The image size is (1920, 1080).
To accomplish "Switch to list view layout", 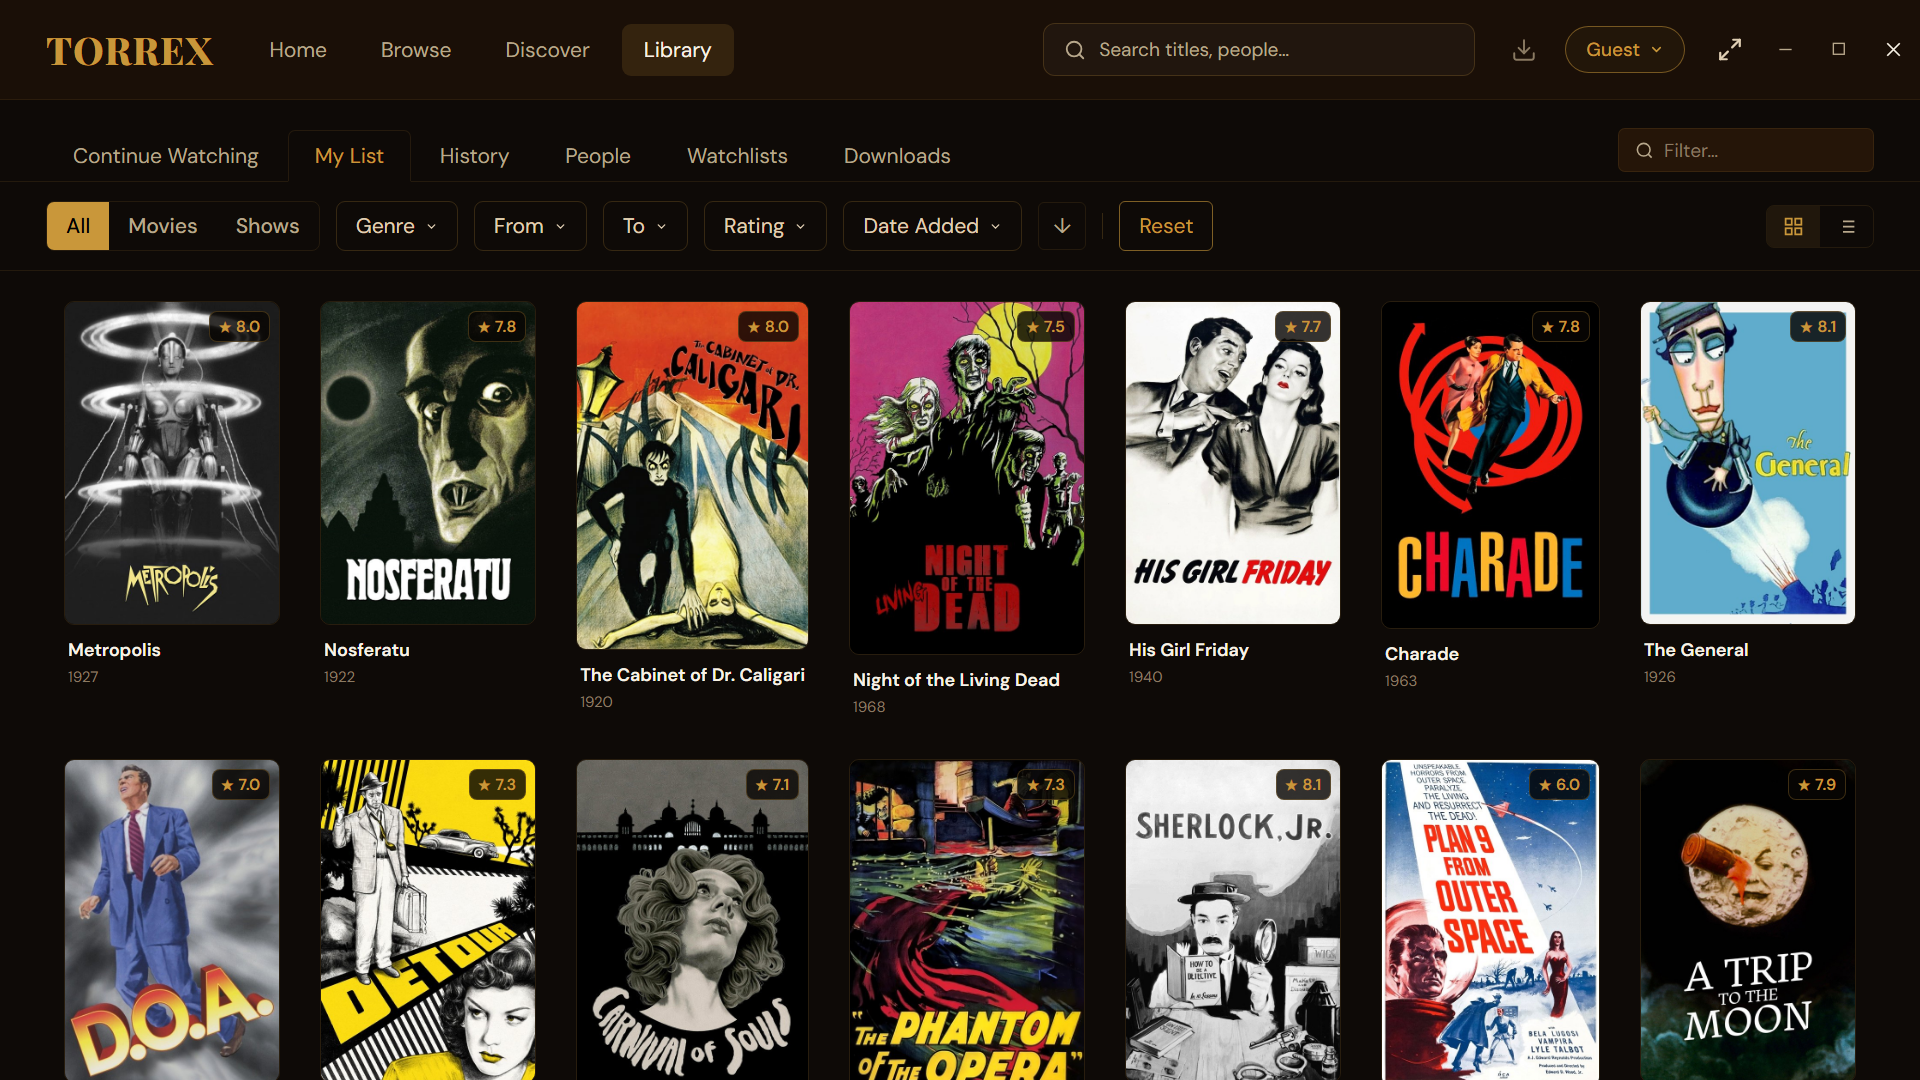I will (1848, 227).
